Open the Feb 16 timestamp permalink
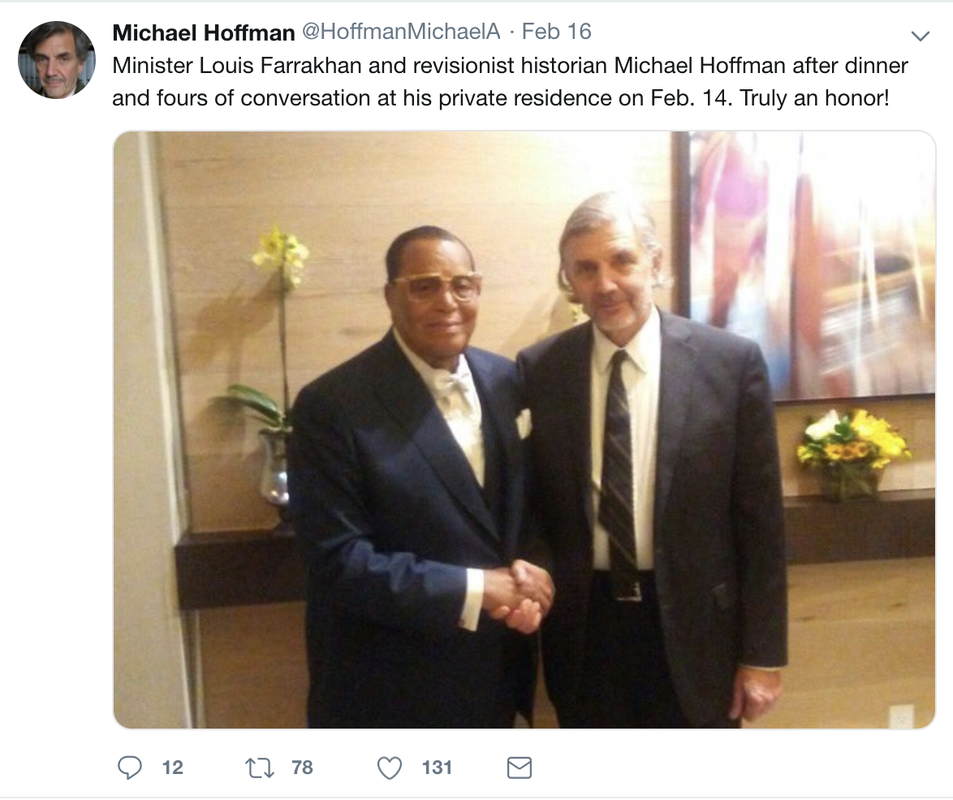Viewport: 953px width, 800px height. 556,32
